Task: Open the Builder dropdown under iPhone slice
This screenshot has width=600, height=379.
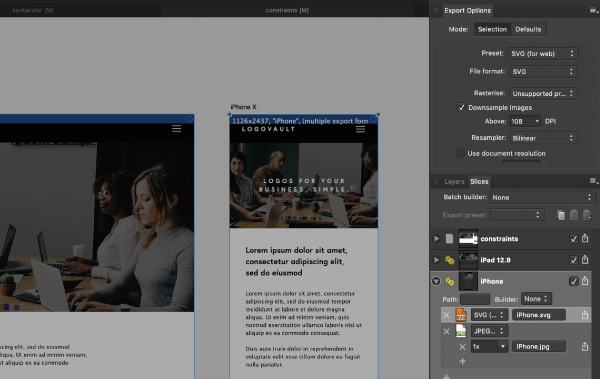Action: point(536,299)
